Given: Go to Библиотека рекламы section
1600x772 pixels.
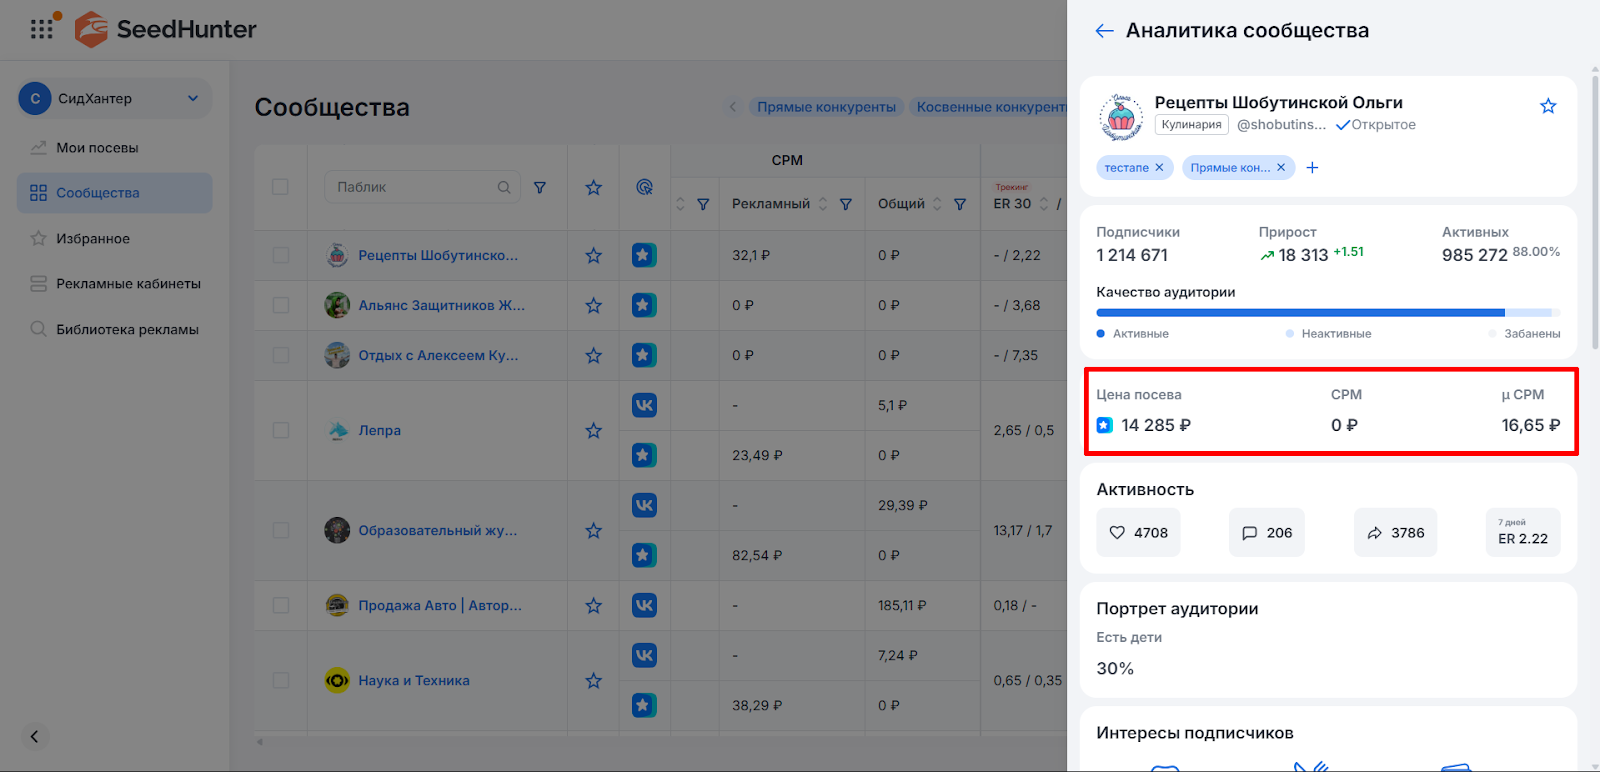Looking at the screenshot, I should click(127, 330).
